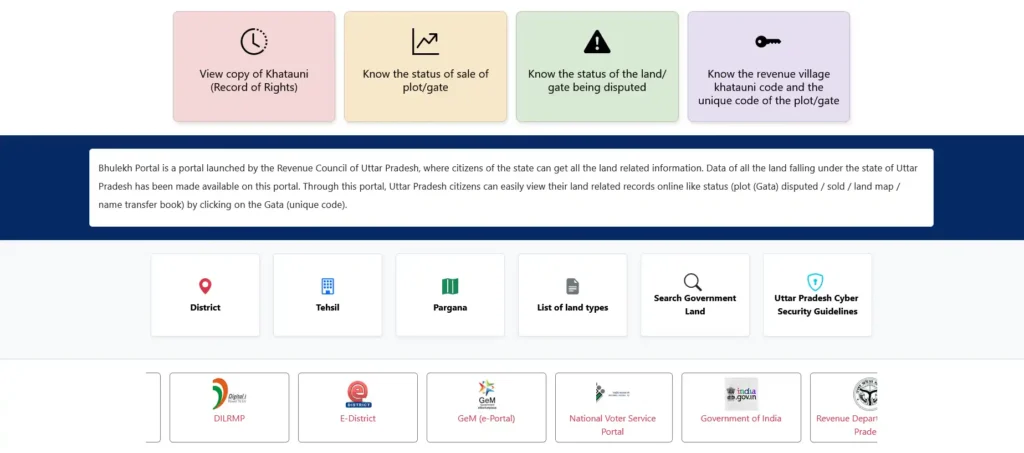The image size is (1024, 453).
Task: Click the chart icon for sale status
Action: (425, 42)
